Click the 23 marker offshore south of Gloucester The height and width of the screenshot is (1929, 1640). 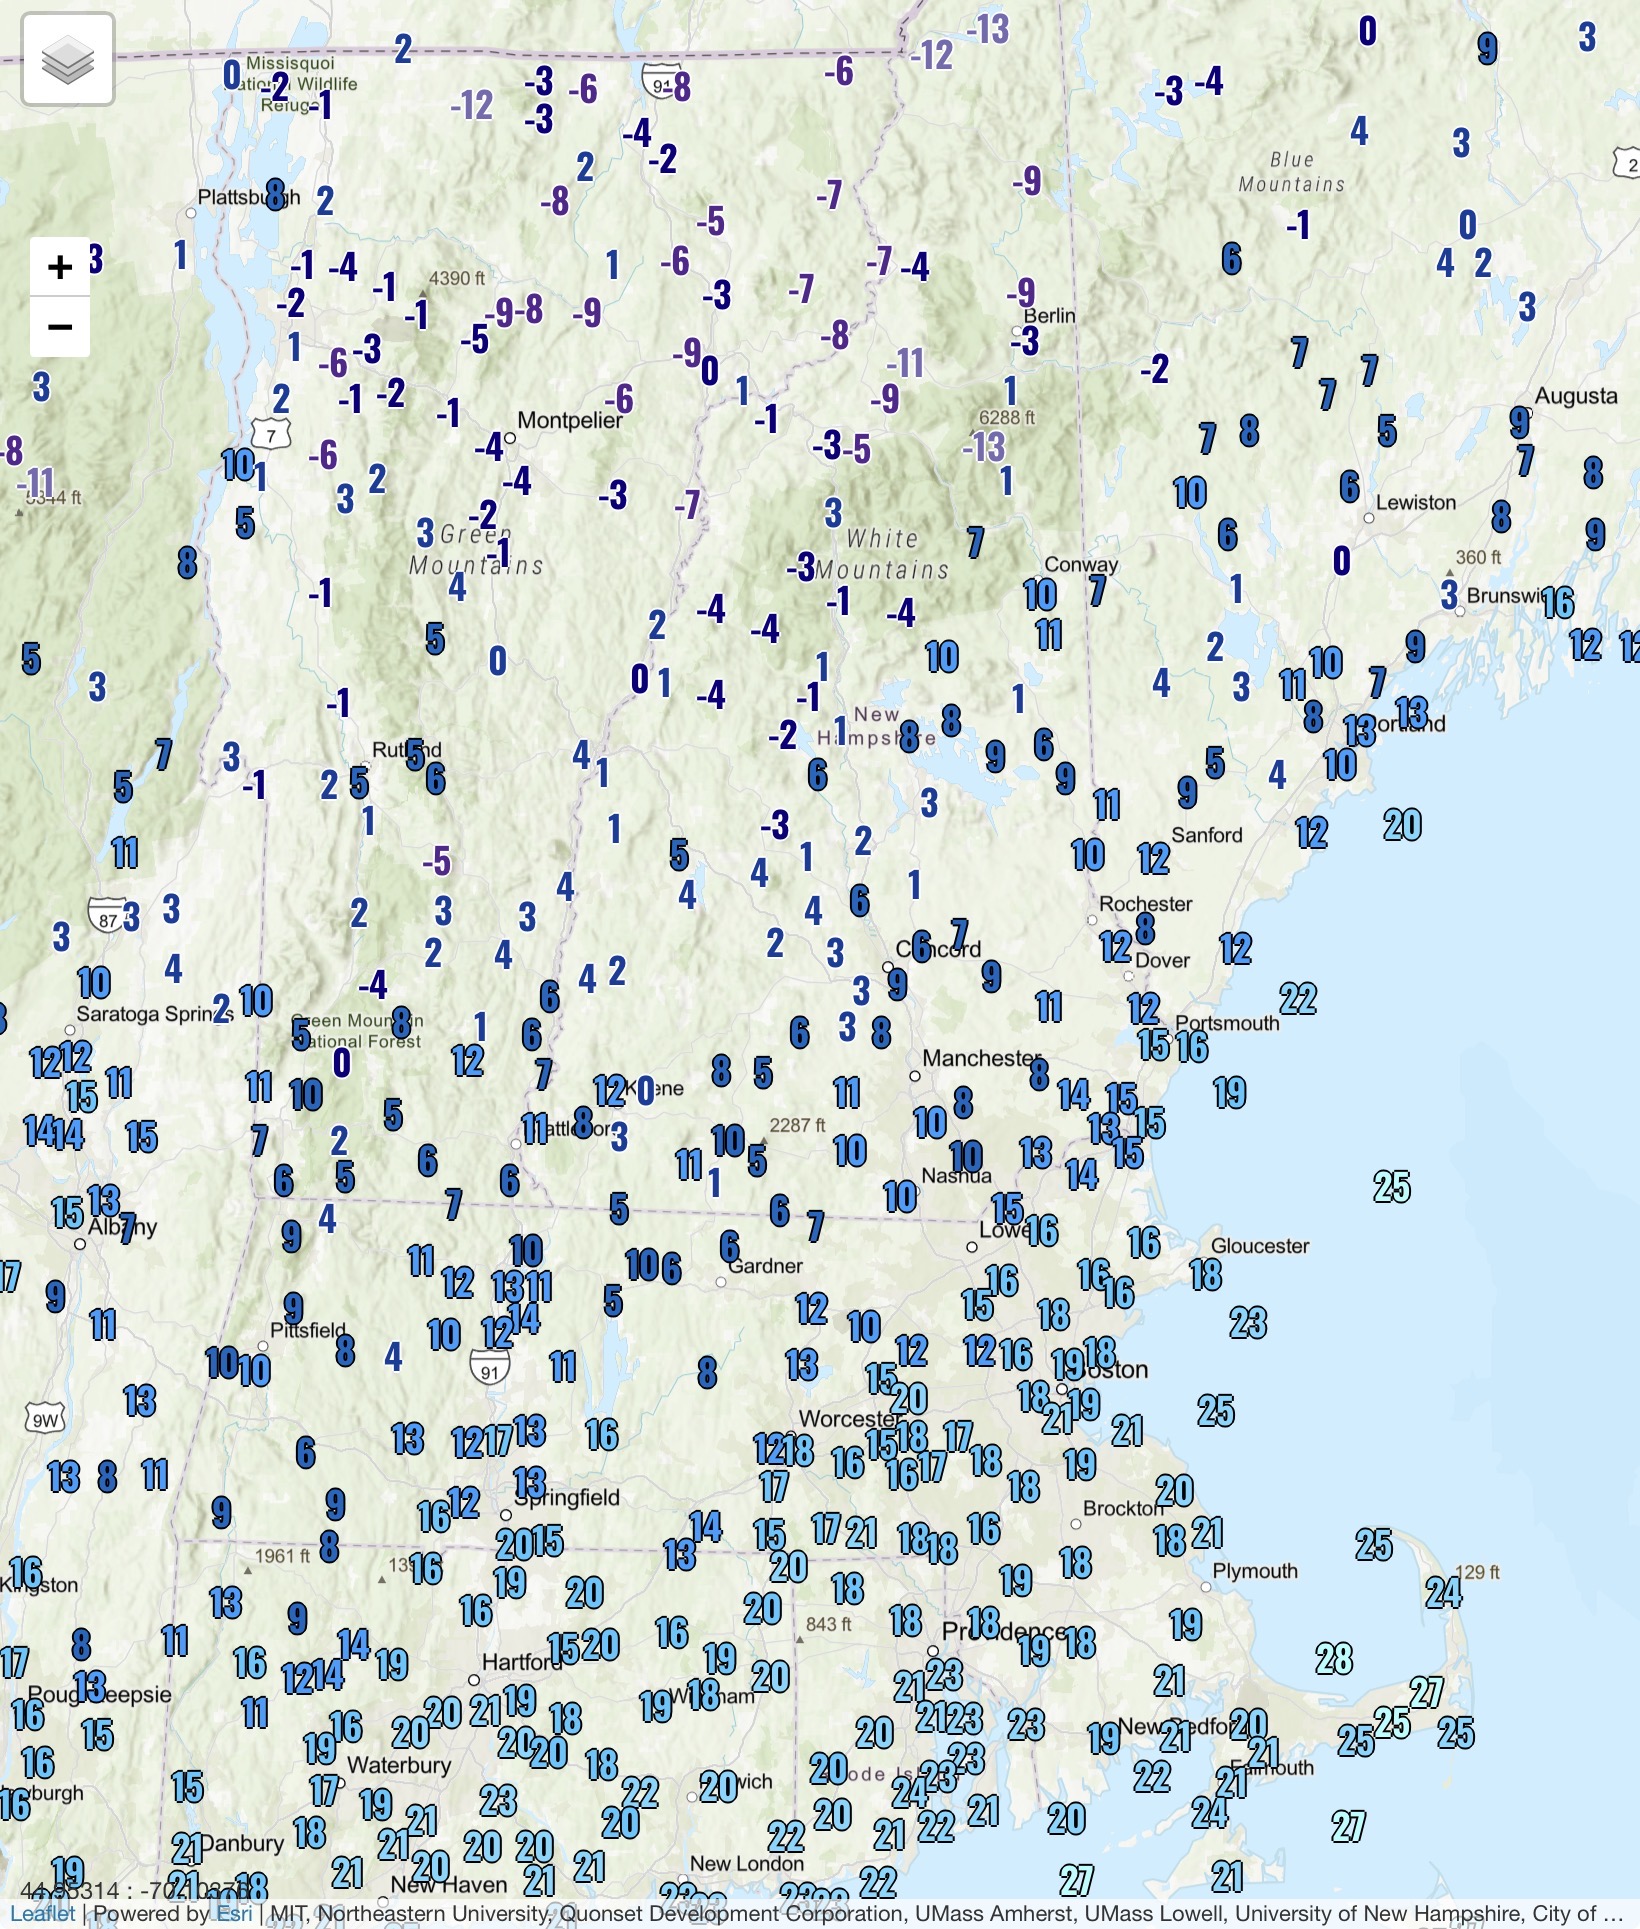pos(1248,1323)
